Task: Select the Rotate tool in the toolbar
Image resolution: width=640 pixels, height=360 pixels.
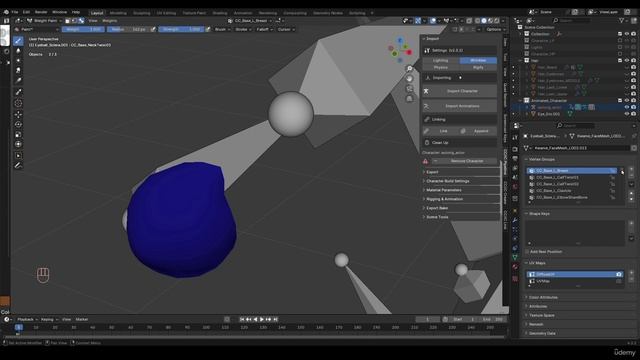Action: point(18,124)
